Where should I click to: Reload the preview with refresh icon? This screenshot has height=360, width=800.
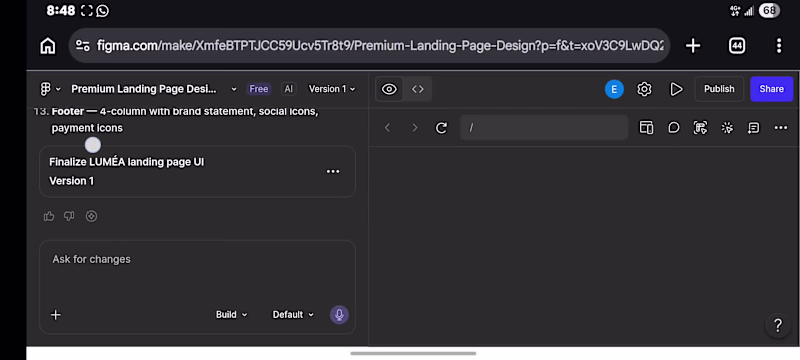441,128
